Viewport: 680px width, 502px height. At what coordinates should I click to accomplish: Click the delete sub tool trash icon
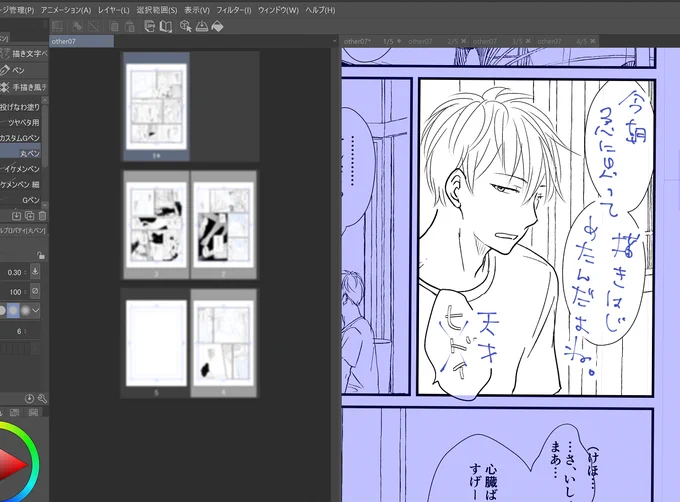(42, 215)
